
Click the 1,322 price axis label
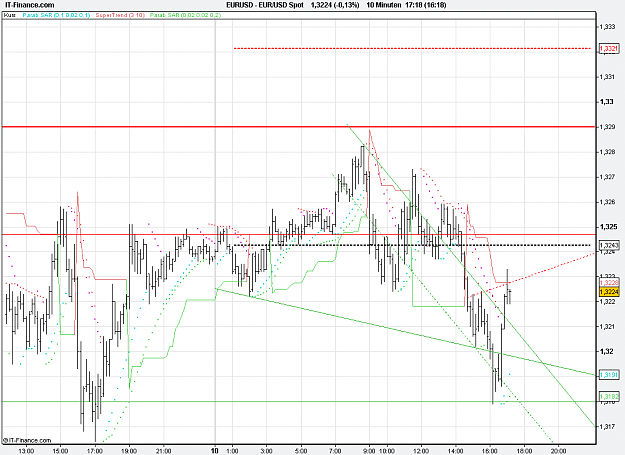pos(607,302)
